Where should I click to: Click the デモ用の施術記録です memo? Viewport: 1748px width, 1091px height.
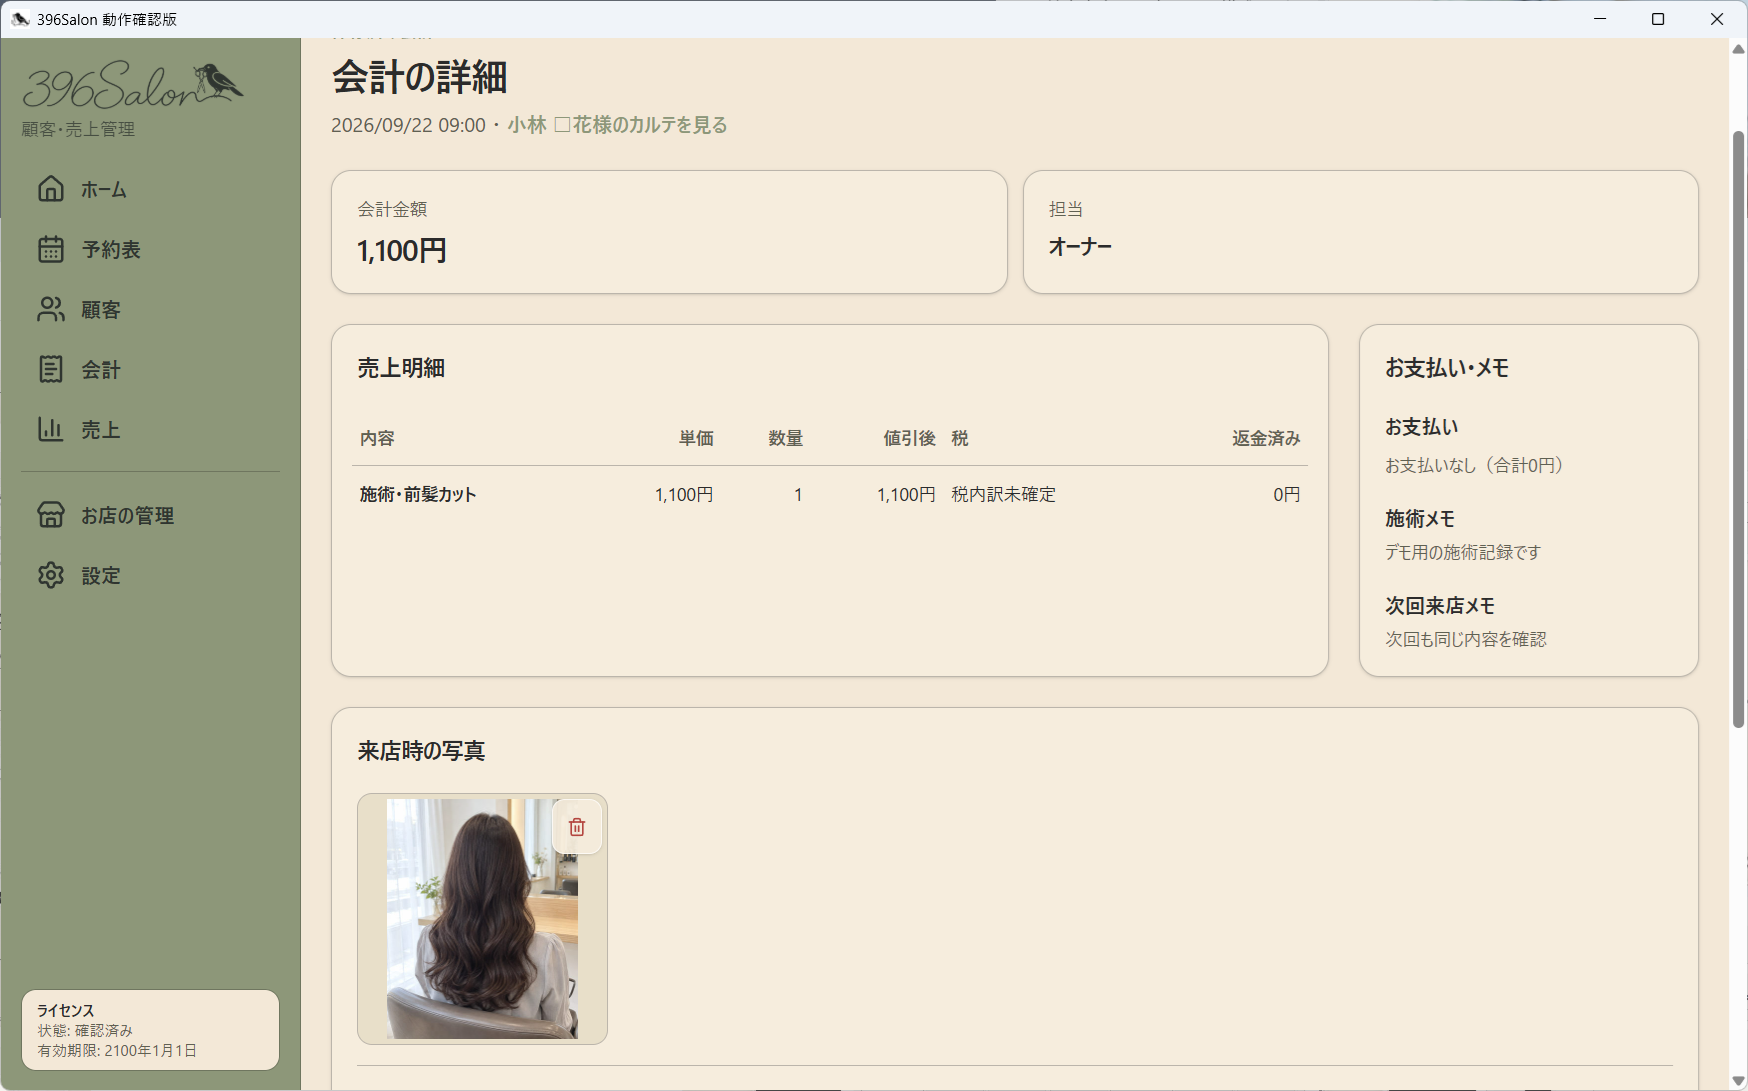[x=1463, y=552]
